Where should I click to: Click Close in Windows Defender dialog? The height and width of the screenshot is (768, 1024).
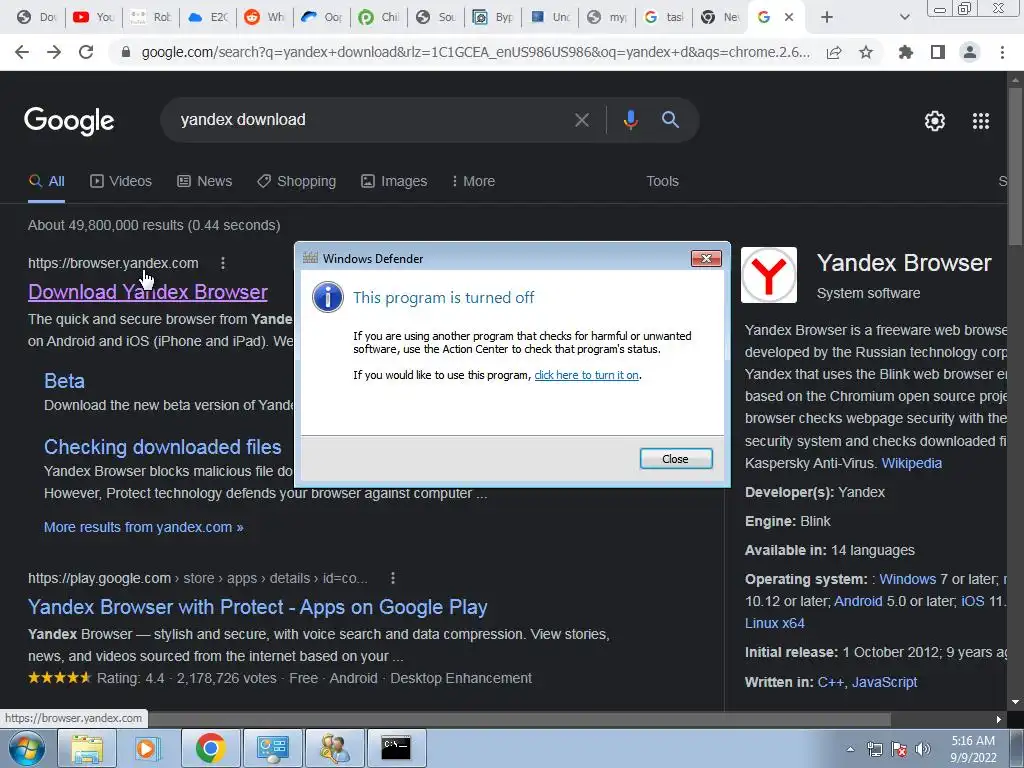coord(676,459)
